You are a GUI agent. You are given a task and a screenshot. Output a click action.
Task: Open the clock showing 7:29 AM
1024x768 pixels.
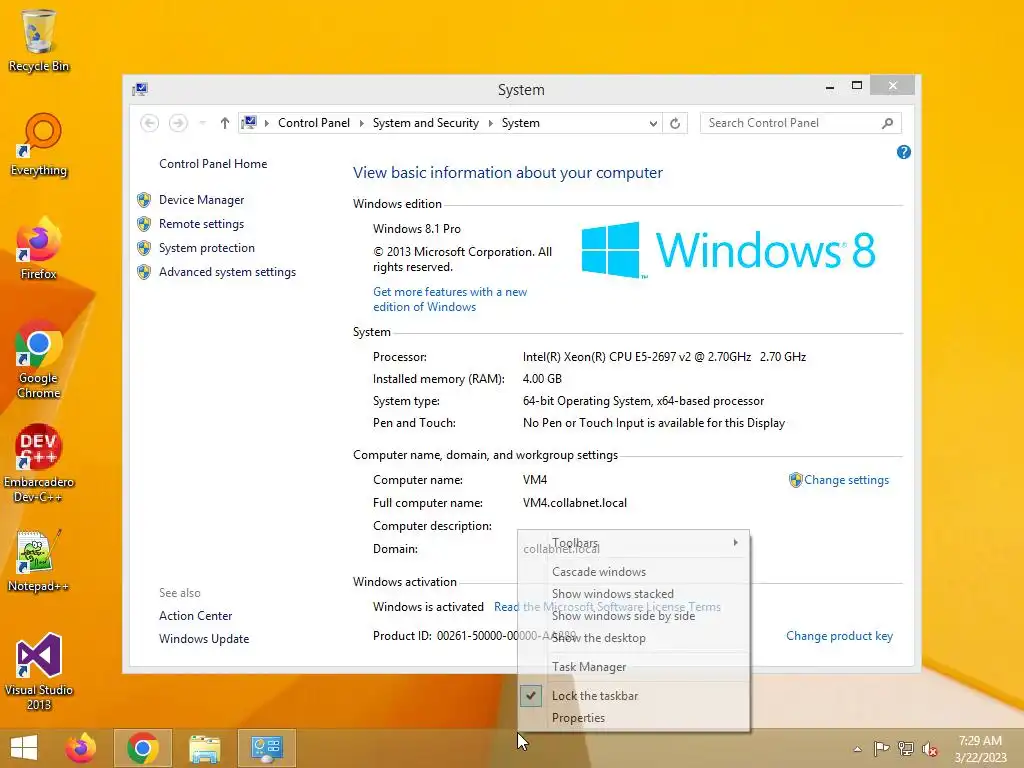pyautogui.click(x=980, y=749)
